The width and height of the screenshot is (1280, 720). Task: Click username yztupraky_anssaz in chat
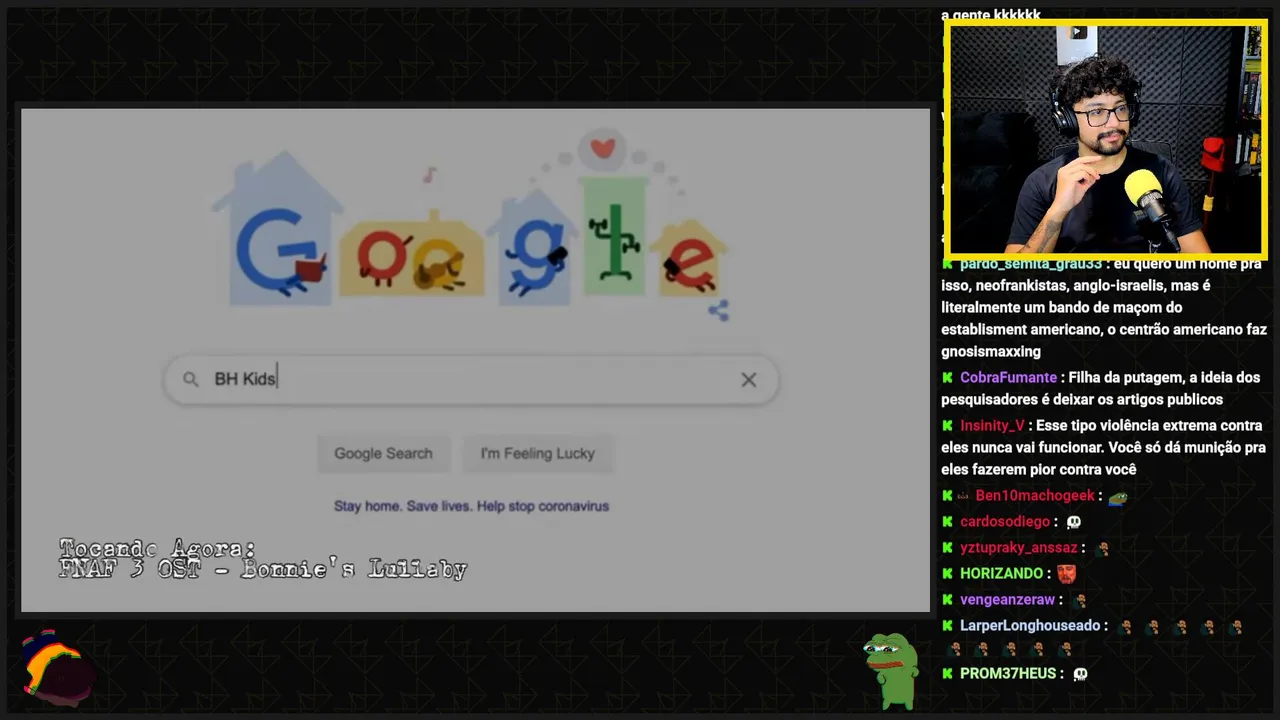point(1019,548)
